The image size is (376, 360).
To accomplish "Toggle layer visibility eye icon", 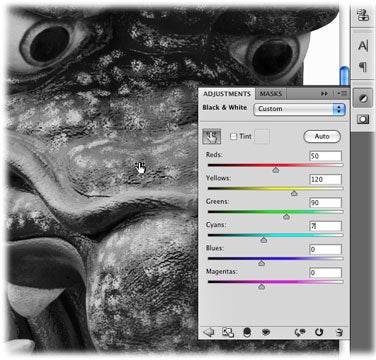I will coord(266,332).
